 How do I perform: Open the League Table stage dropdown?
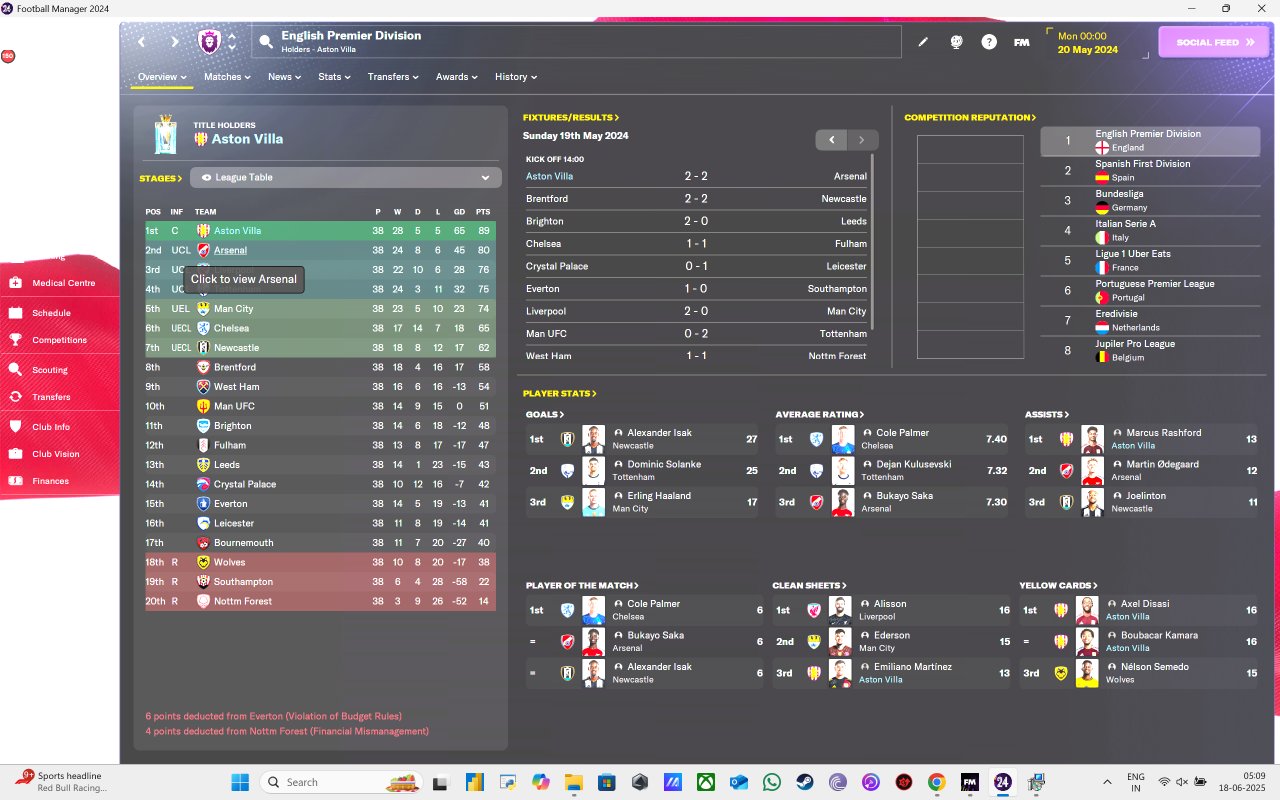click(x=346, y=178)
